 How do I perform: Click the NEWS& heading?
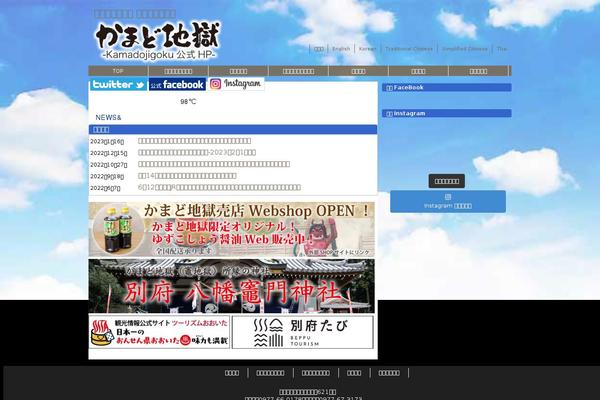tap(108, 118)
